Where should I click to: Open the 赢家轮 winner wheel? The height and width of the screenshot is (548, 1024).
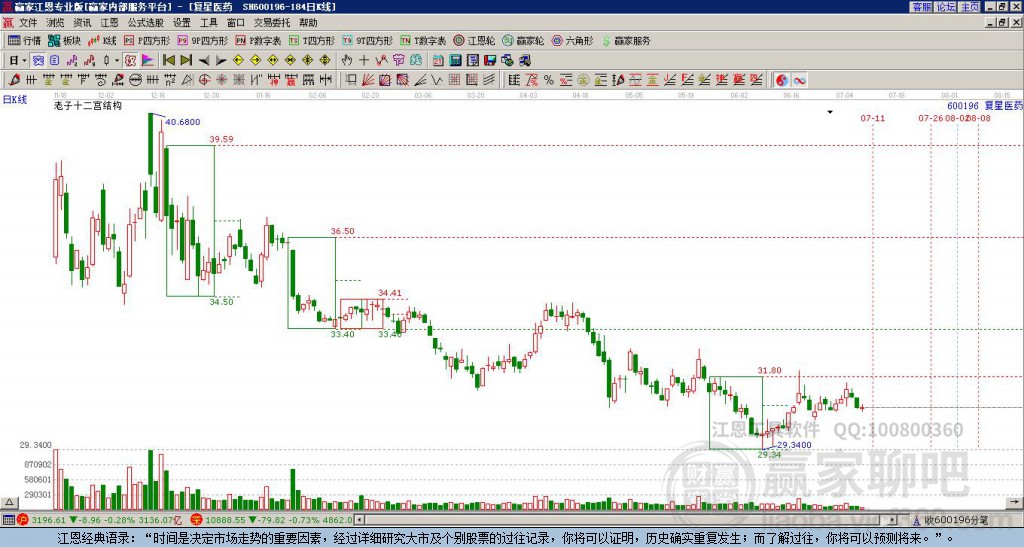(x=523, y=40)
